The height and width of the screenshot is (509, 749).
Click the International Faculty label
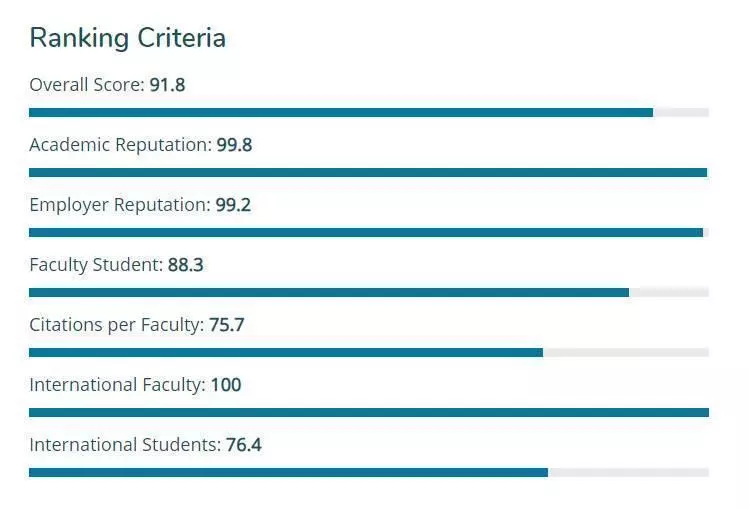[x=118, y=385]
